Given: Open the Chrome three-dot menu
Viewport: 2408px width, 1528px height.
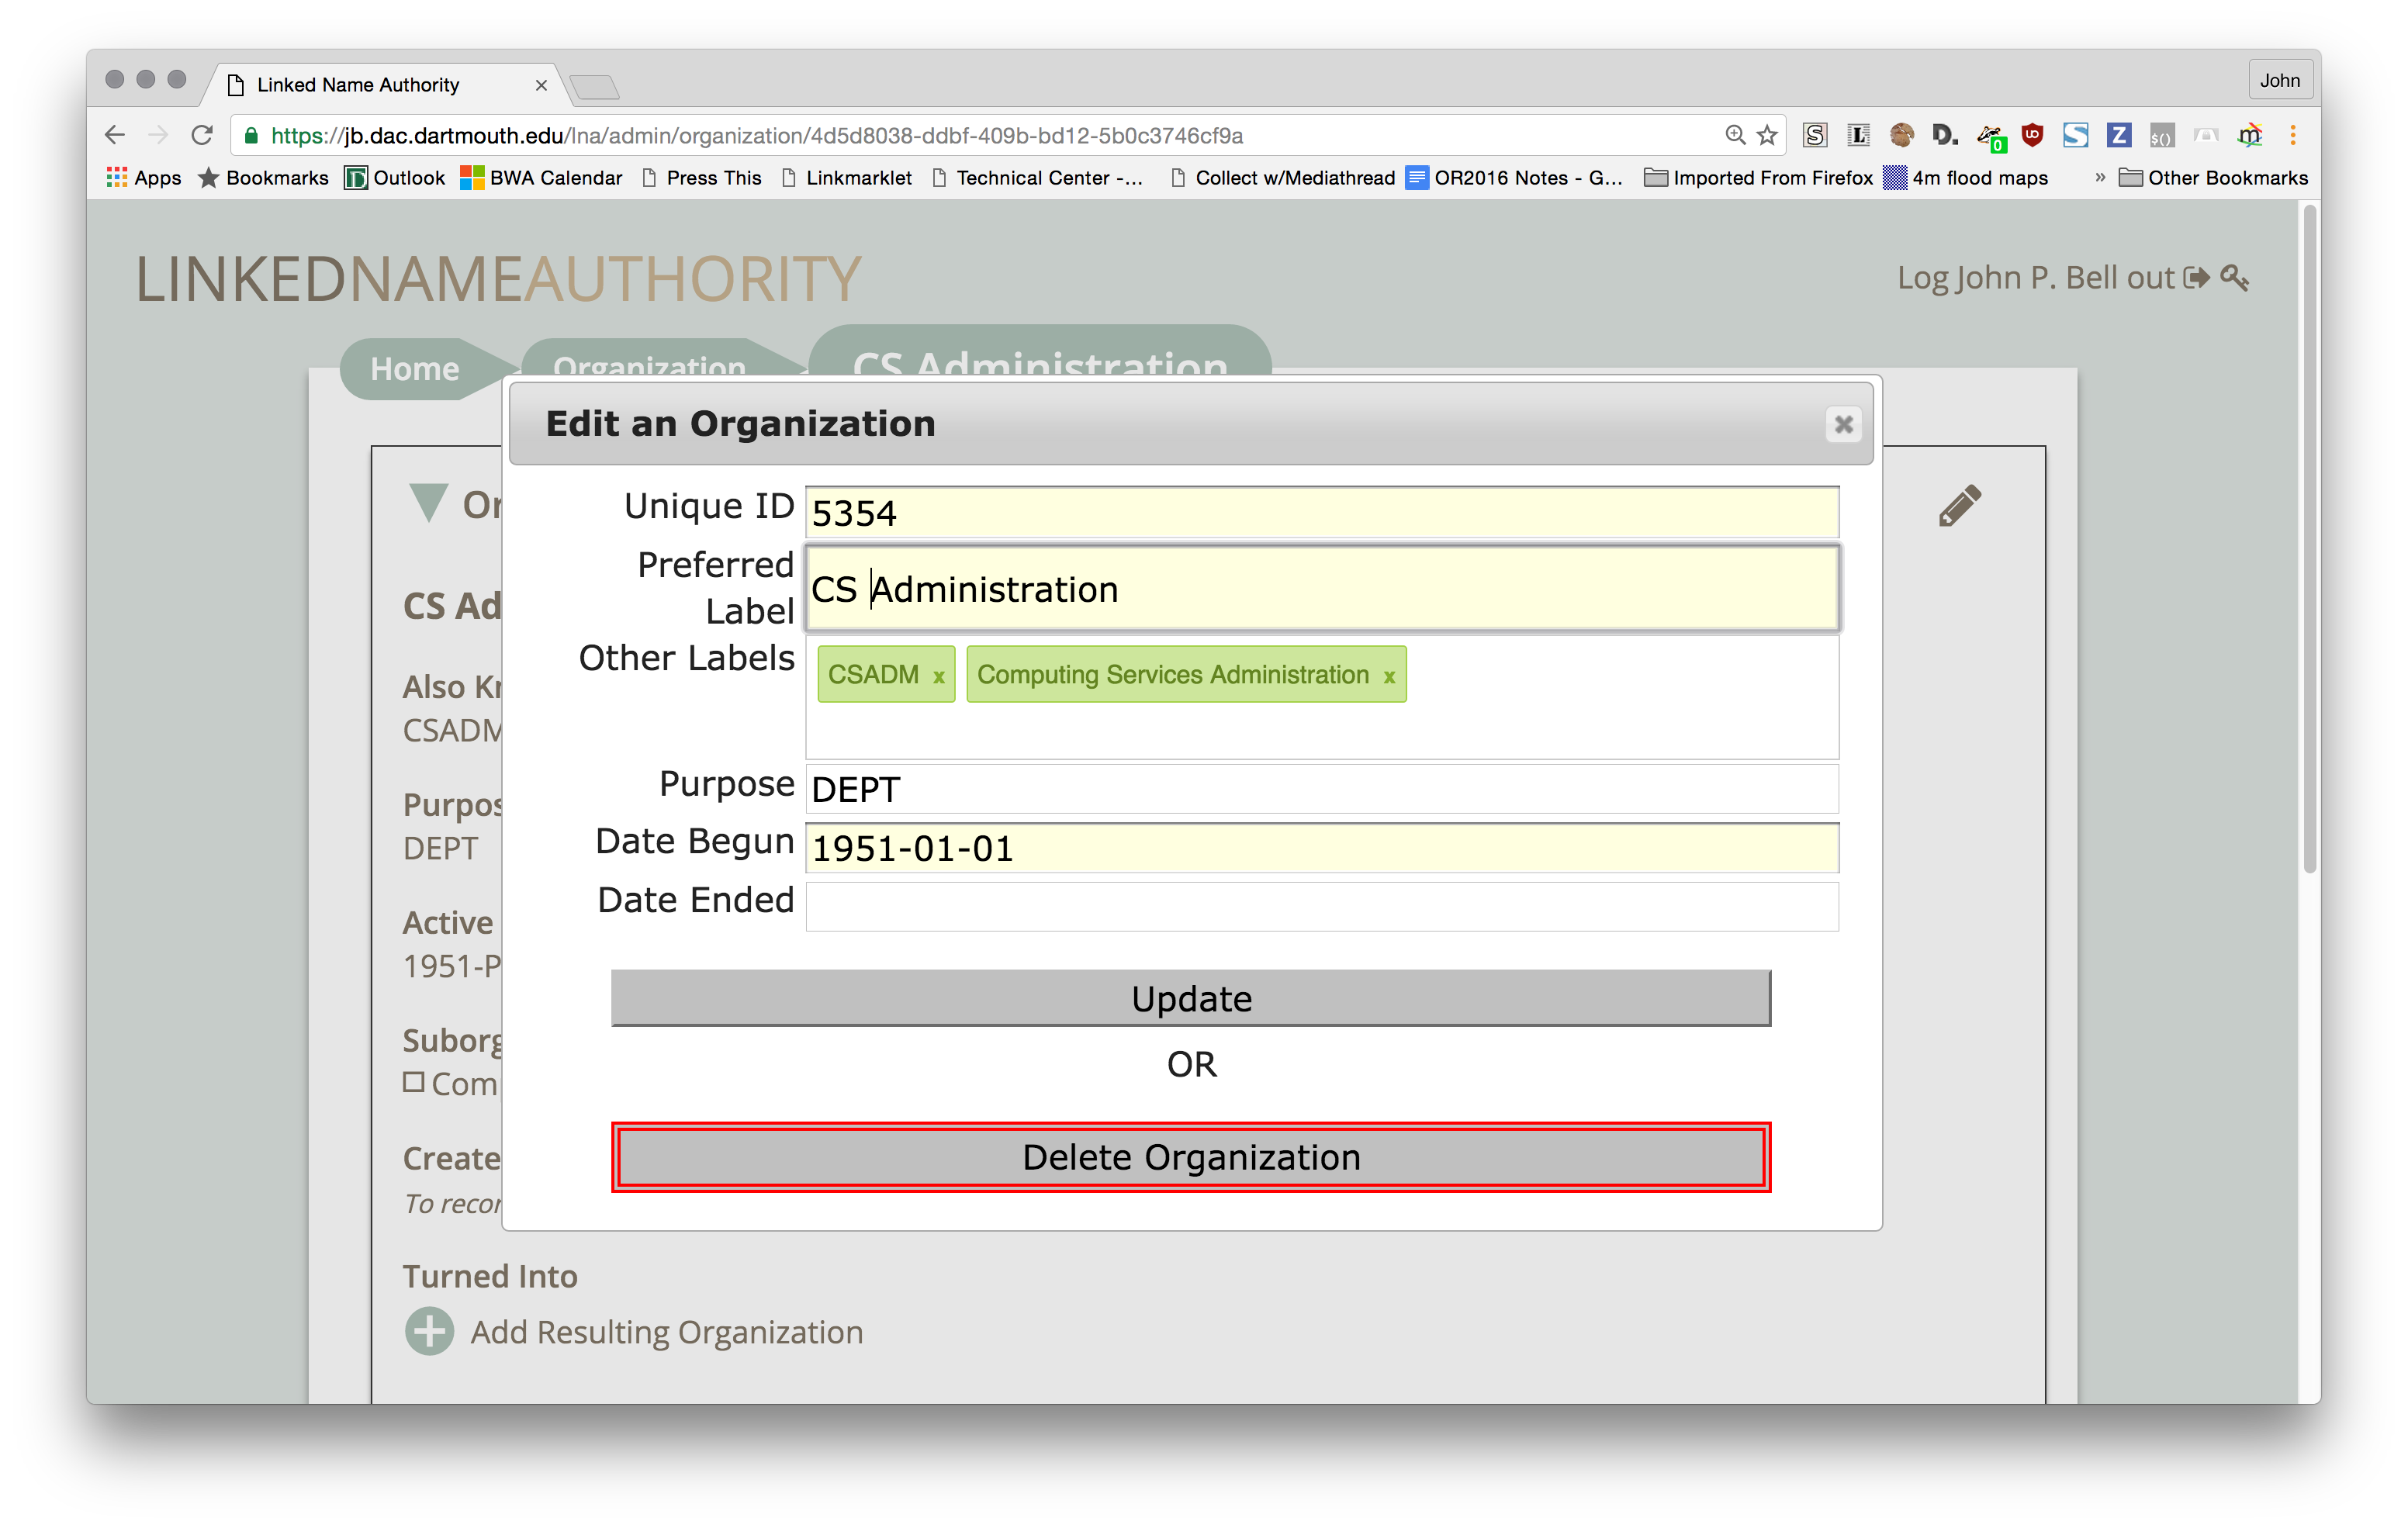Looking at the screenshot, I should (x=2293, y=135).
